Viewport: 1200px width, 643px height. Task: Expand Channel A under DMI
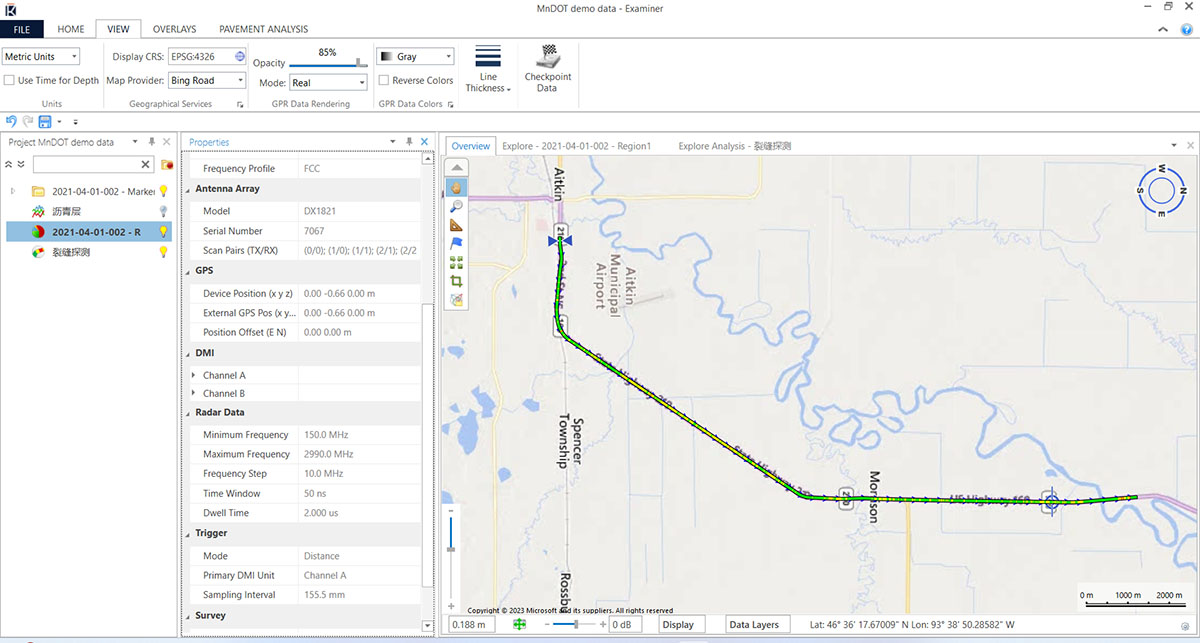193,375
